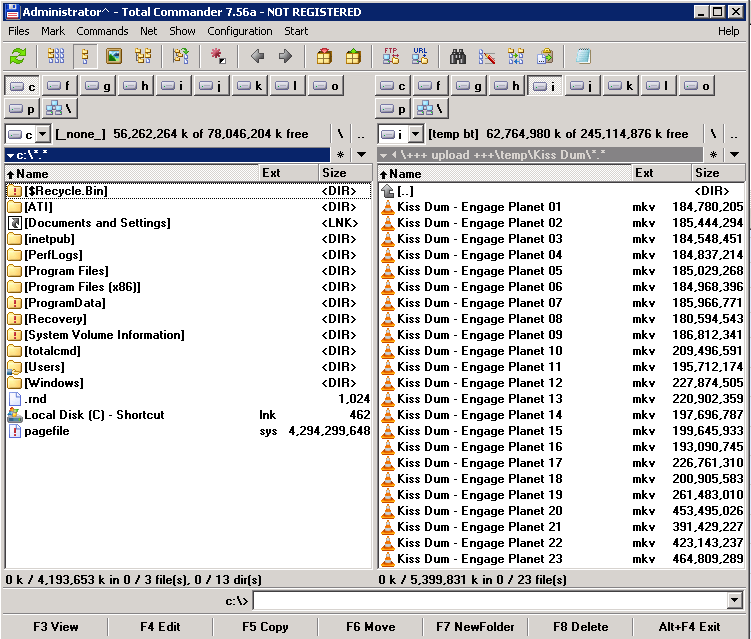Screen dimensions: 751x639
Task: Select the [Documents and Settings] link entry
Action: click(x=188, y=223)
